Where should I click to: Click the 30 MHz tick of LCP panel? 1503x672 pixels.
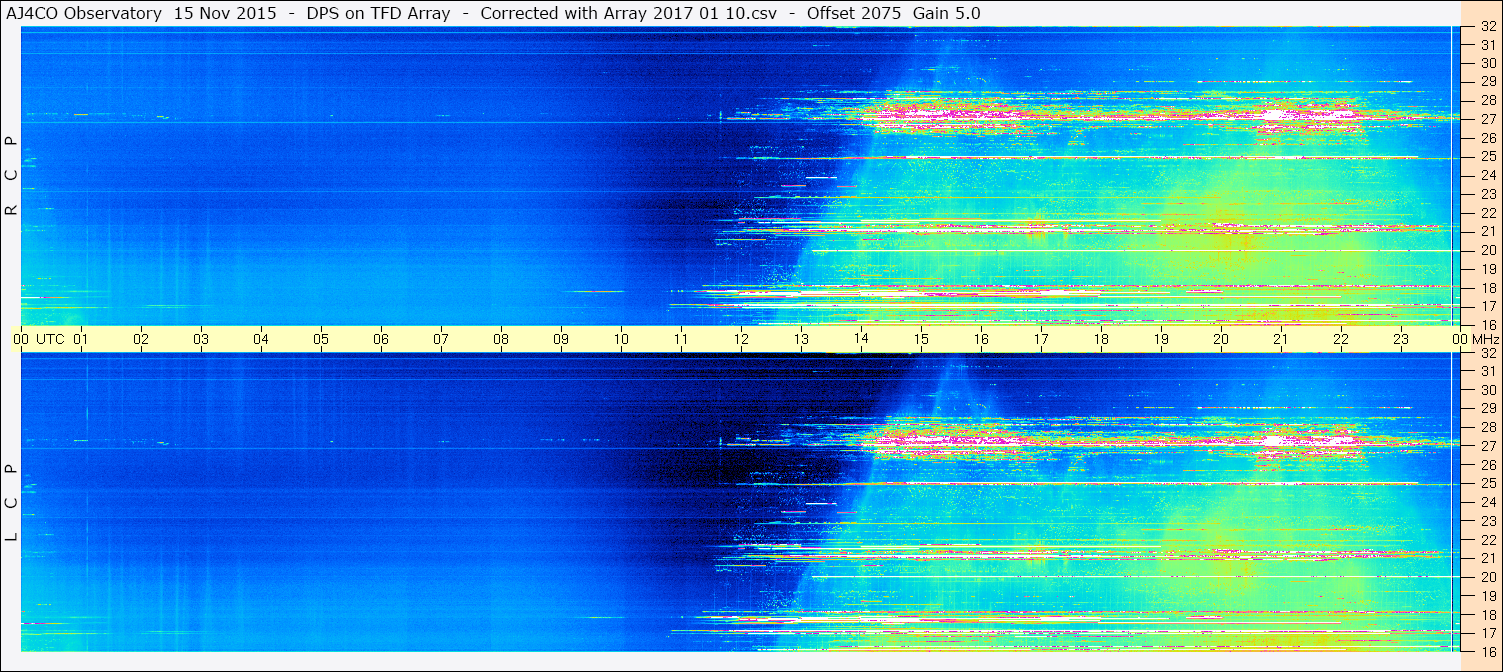[1487, 390]
